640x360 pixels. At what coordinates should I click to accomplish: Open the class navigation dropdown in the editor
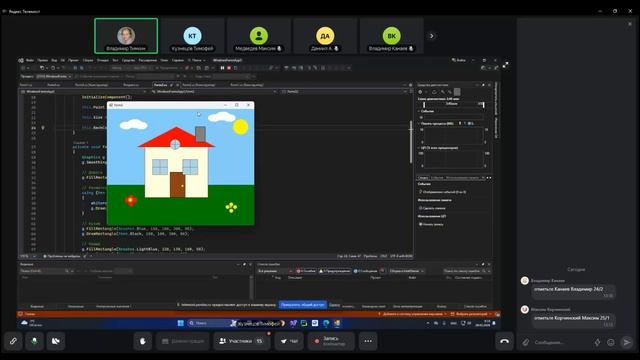214,92
